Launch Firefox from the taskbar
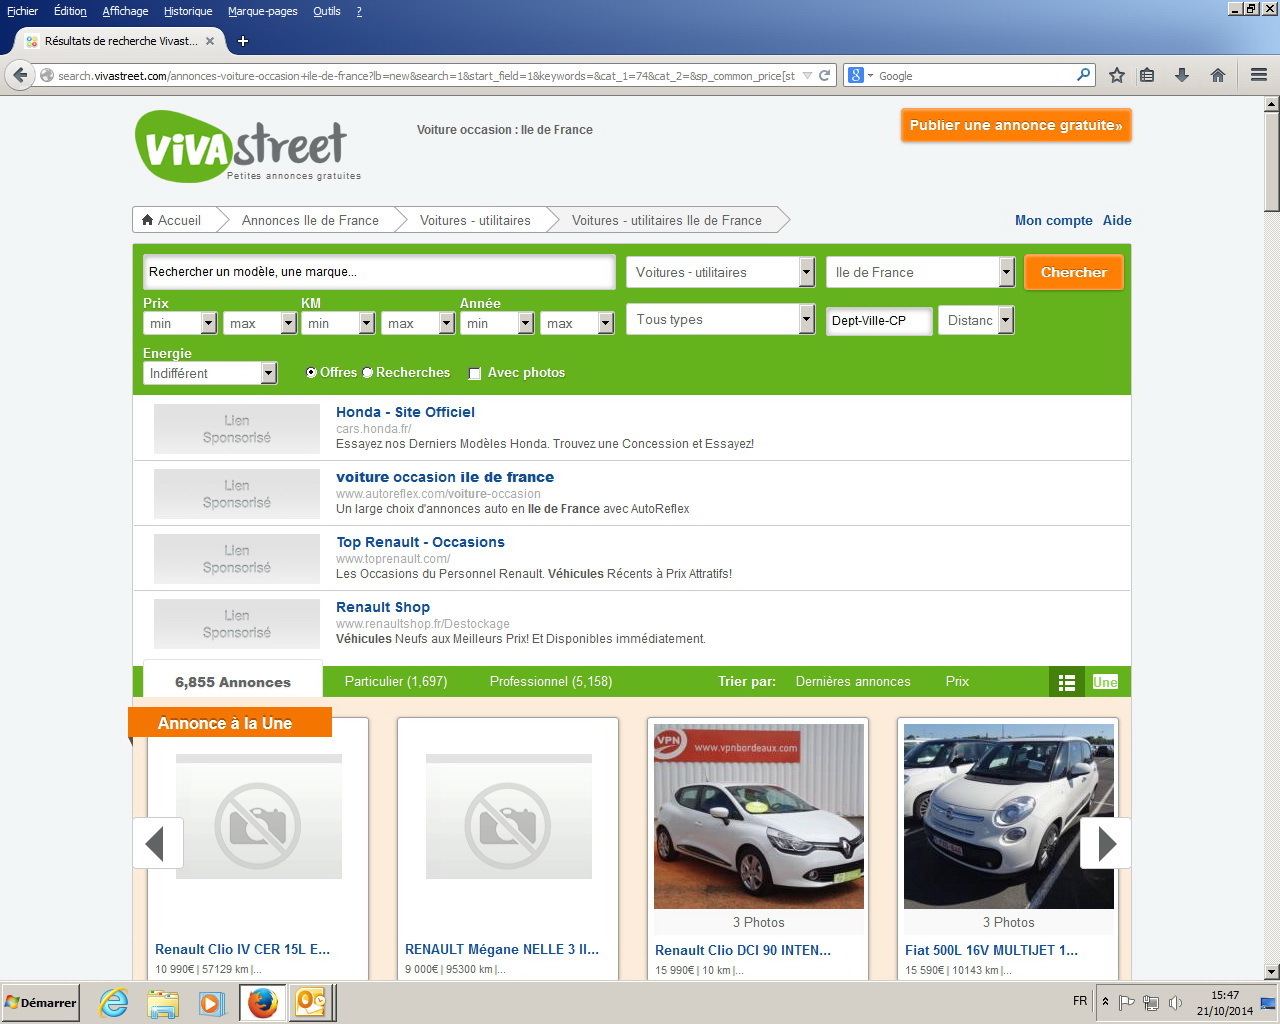Image resolution: width=1280 pixels, height=1024 pixels. tap(262, 1002)
